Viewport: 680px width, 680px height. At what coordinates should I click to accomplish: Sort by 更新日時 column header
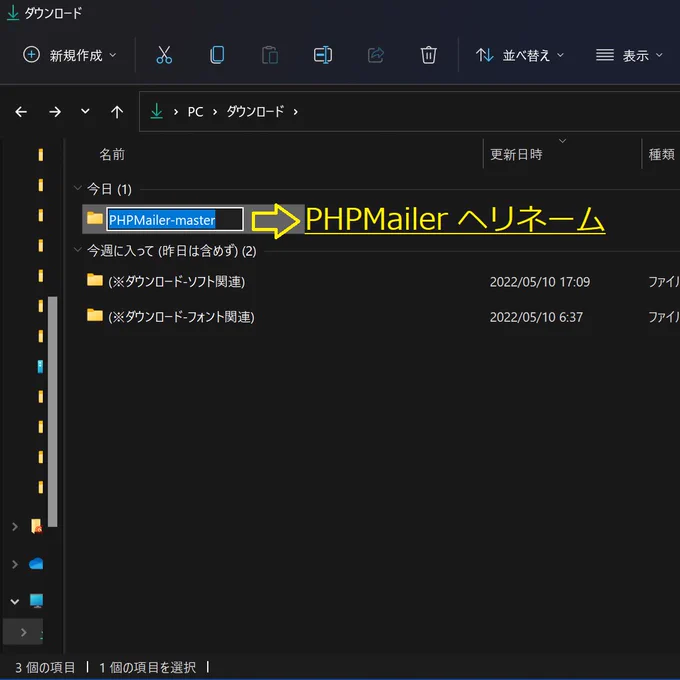[516, 154]
